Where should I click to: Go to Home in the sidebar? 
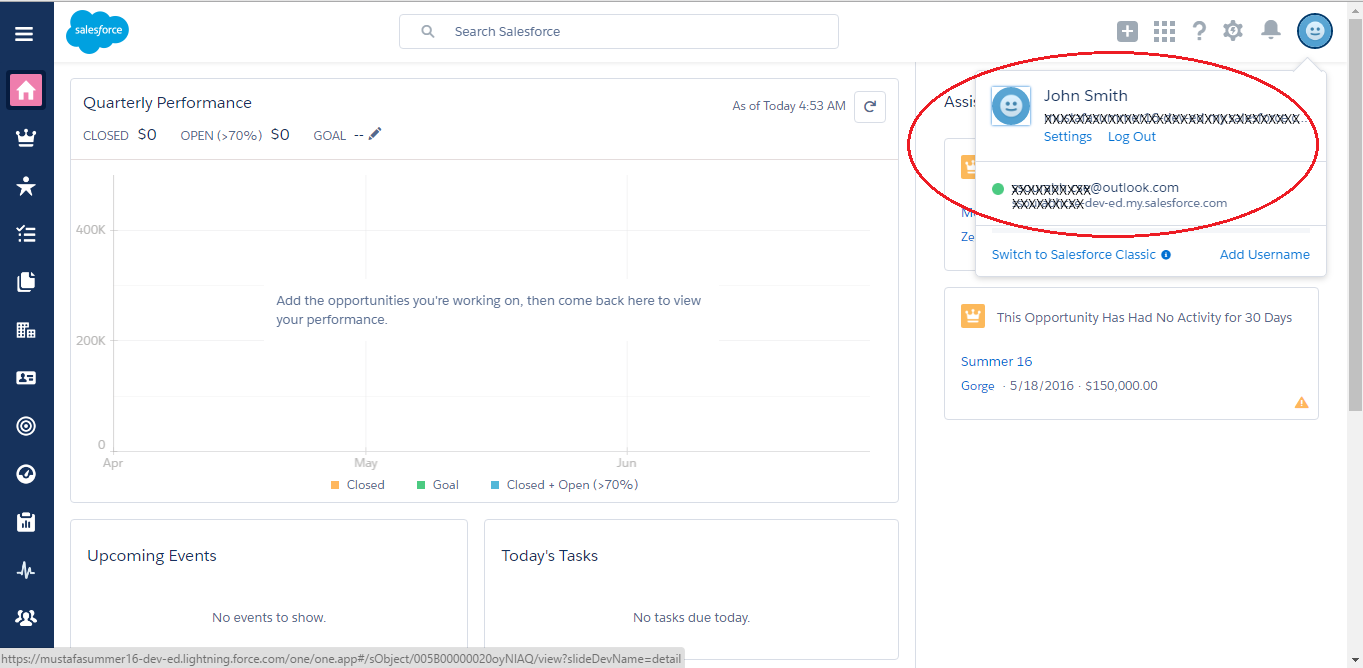click(x=26, y=90)
